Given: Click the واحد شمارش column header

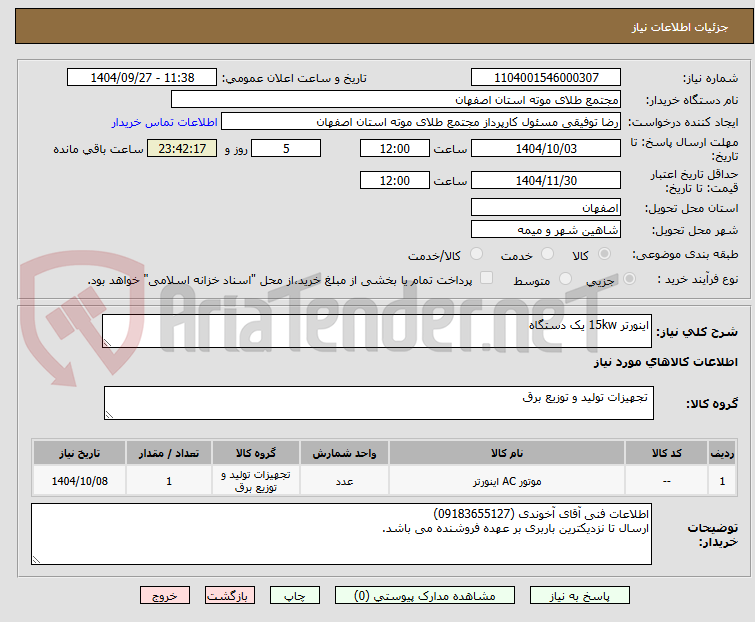Looking at the screenshot, I should 344,453.
